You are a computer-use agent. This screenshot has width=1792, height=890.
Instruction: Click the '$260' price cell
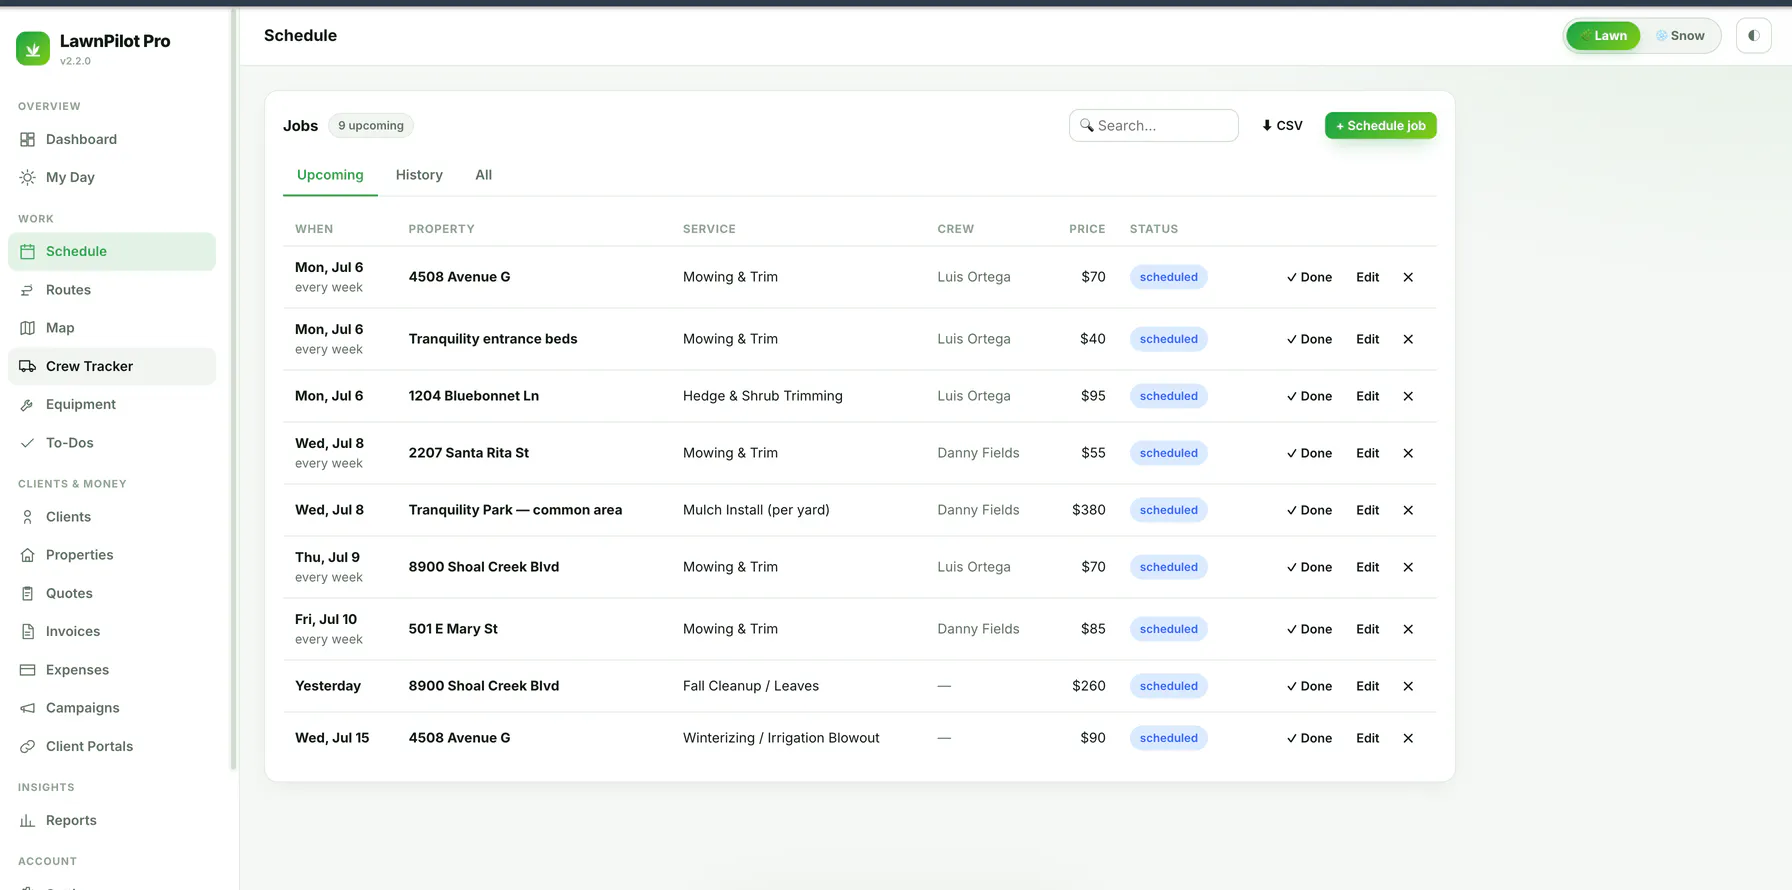coord(1088,686)
